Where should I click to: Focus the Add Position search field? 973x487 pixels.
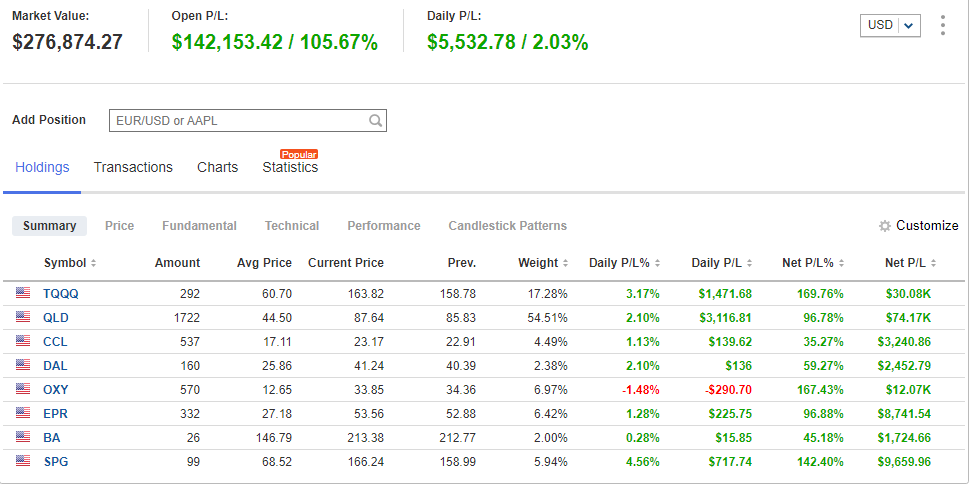point(248,120)
